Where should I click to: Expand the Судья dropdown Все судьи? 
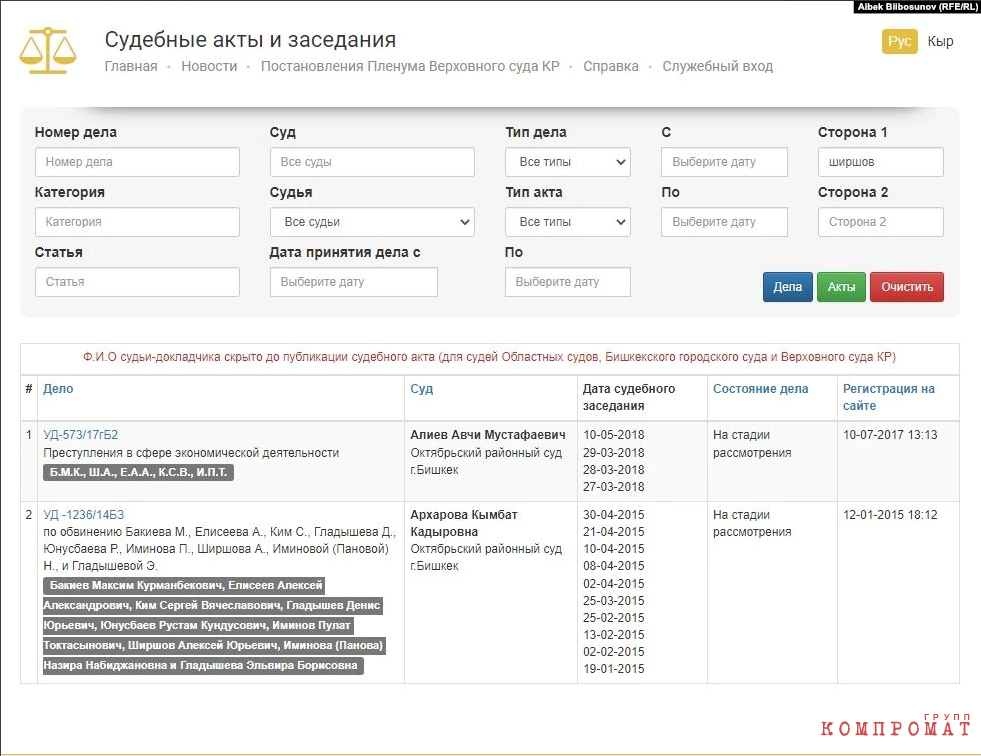click(x=372, y=222)
